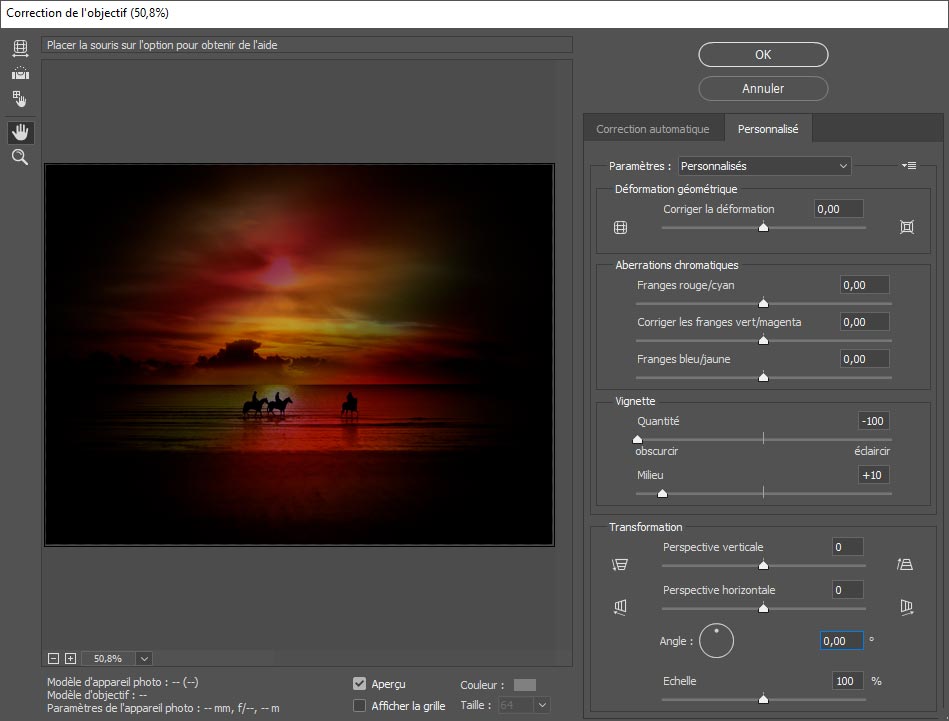Click the zoom out minus button
Screen dimensions: 949x721
(x=54, y=658)
